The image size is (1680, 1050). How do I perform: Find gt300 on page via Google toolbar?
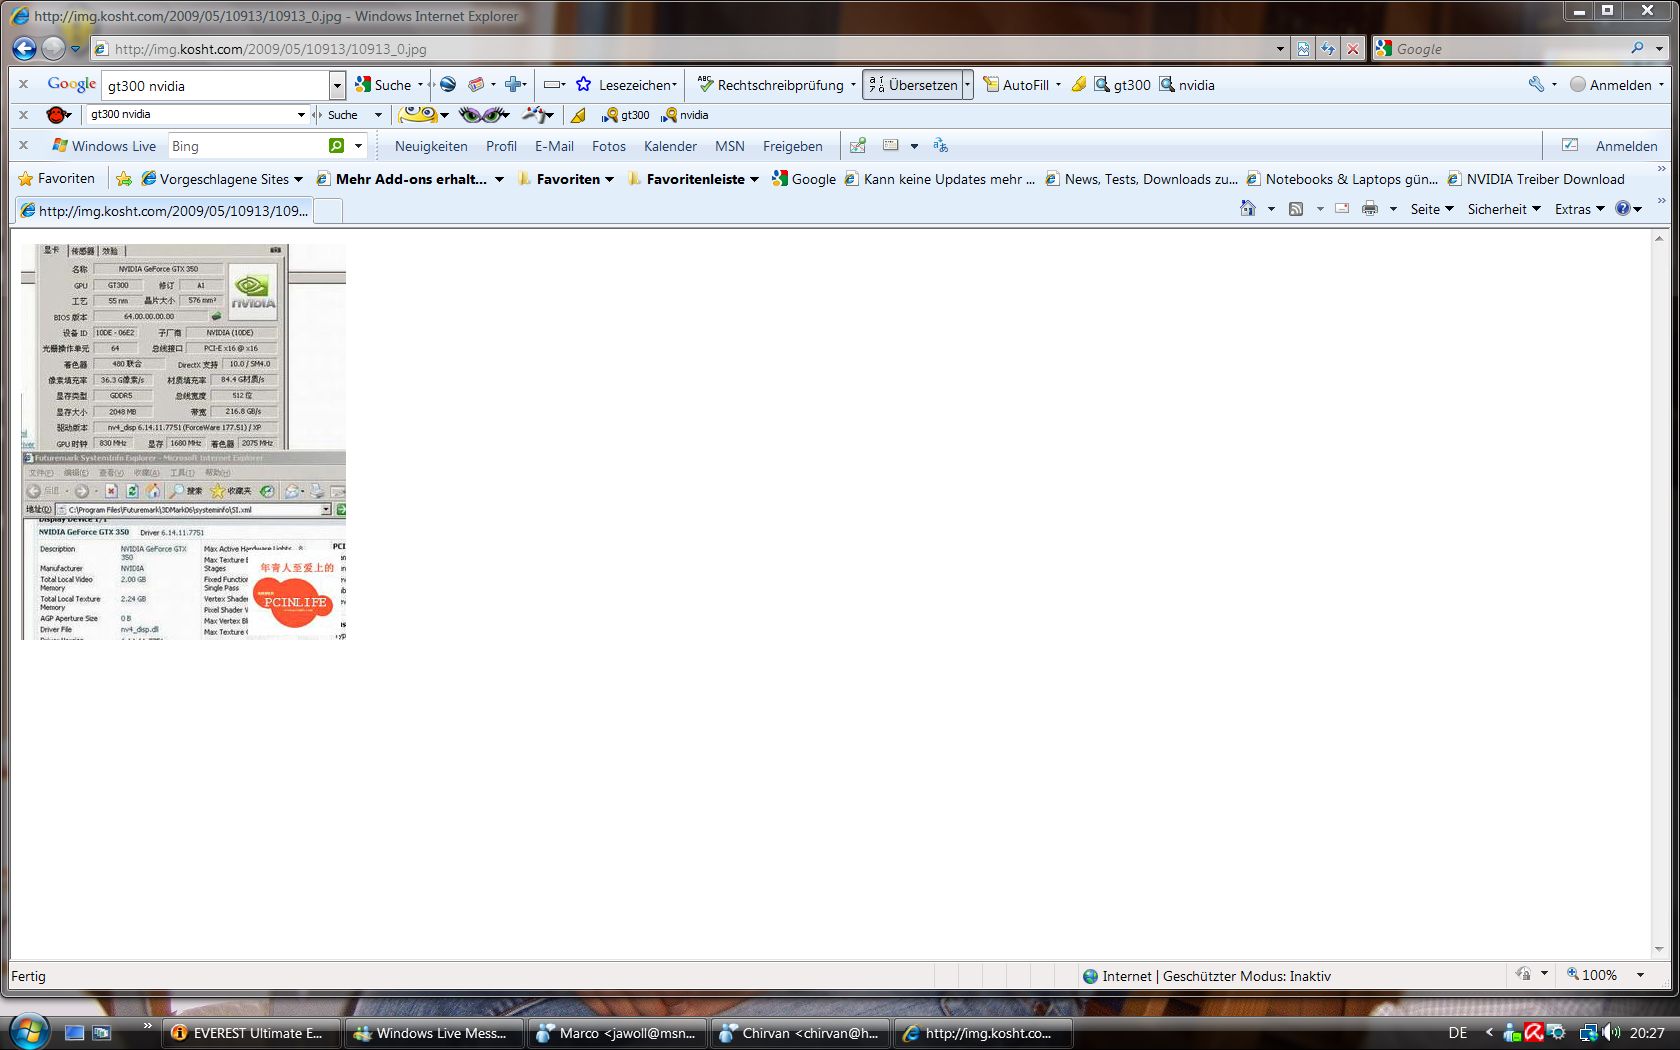tap(1122, 85)
